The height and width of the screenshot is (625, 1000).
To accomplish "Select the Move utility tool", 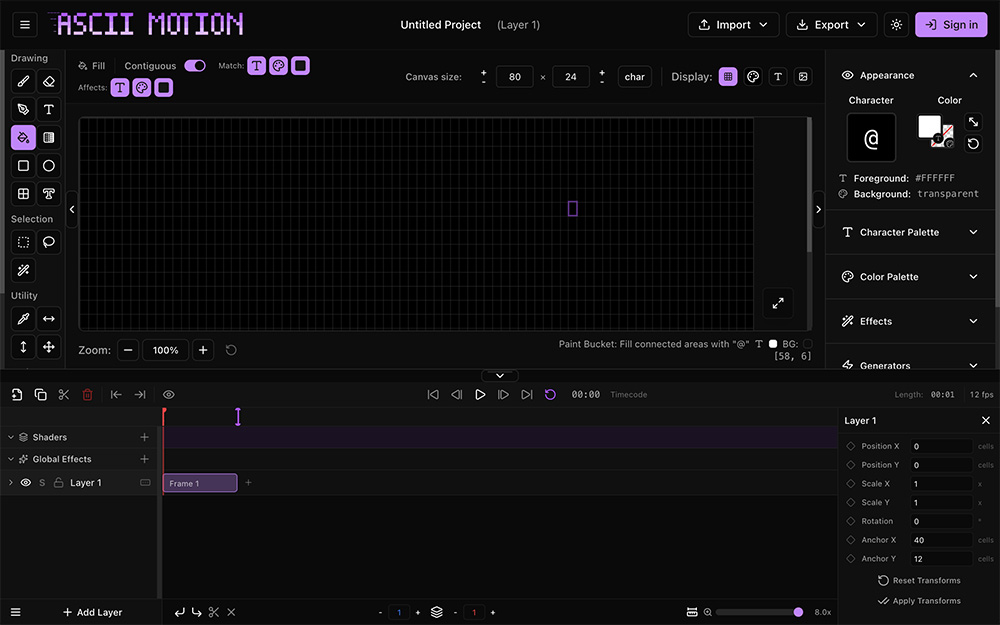I will click(48, 347).
